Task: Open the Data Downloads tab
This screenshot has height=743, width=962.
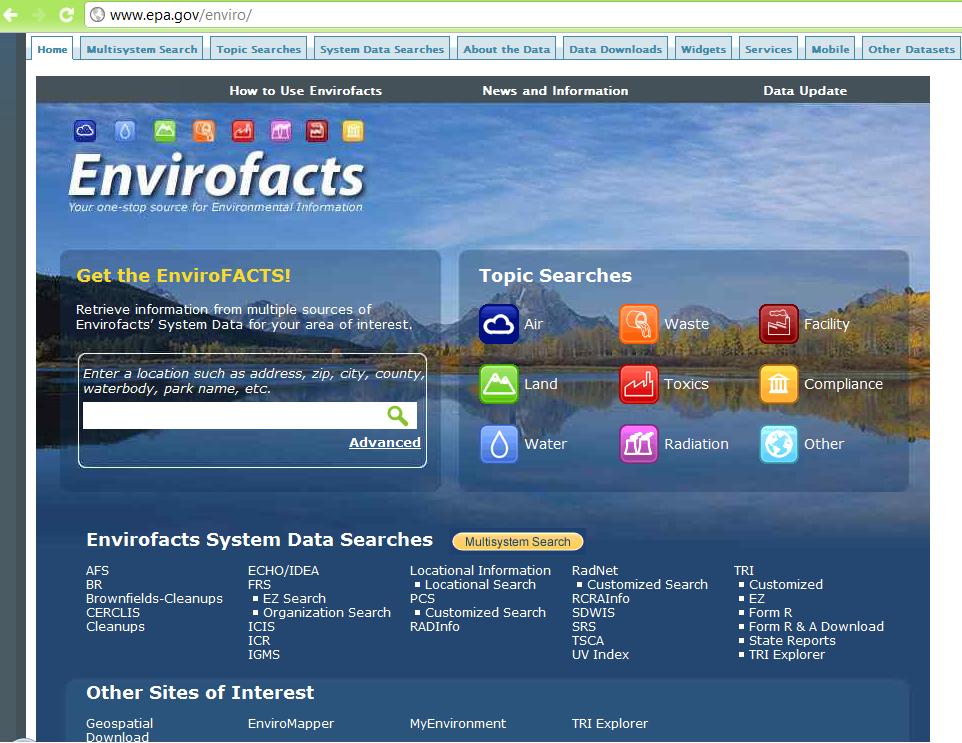Action: click(x=615, y=49)
